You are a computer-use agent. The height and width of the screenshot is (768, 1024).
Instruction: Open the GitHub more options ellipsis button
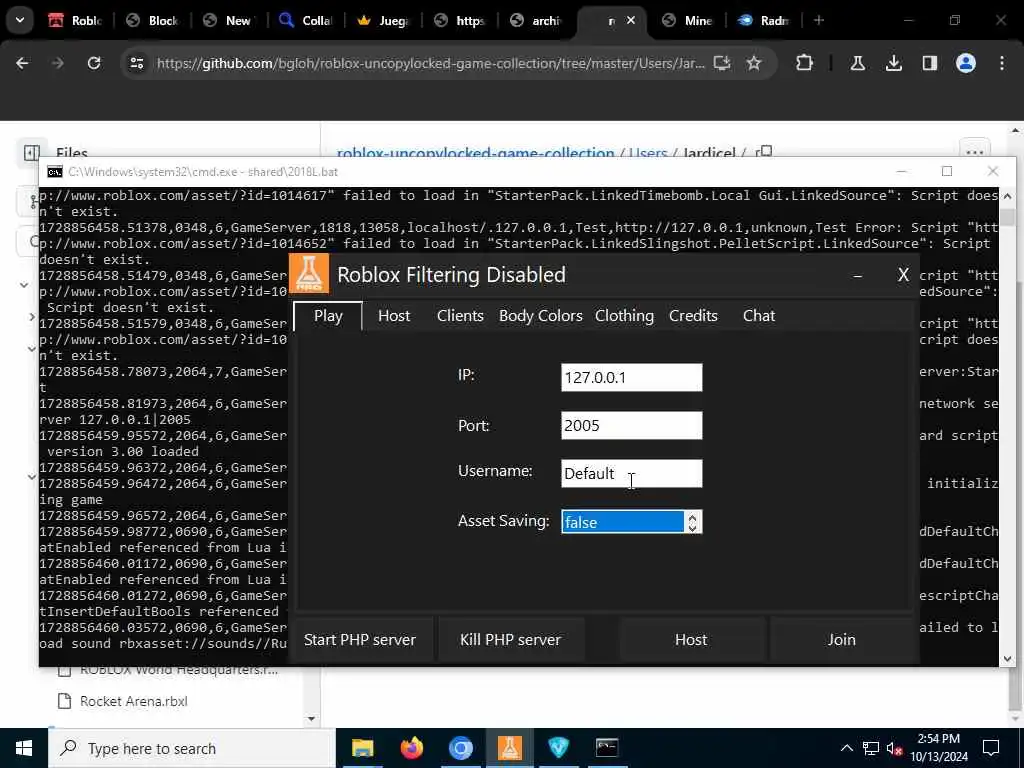(974, 153)
